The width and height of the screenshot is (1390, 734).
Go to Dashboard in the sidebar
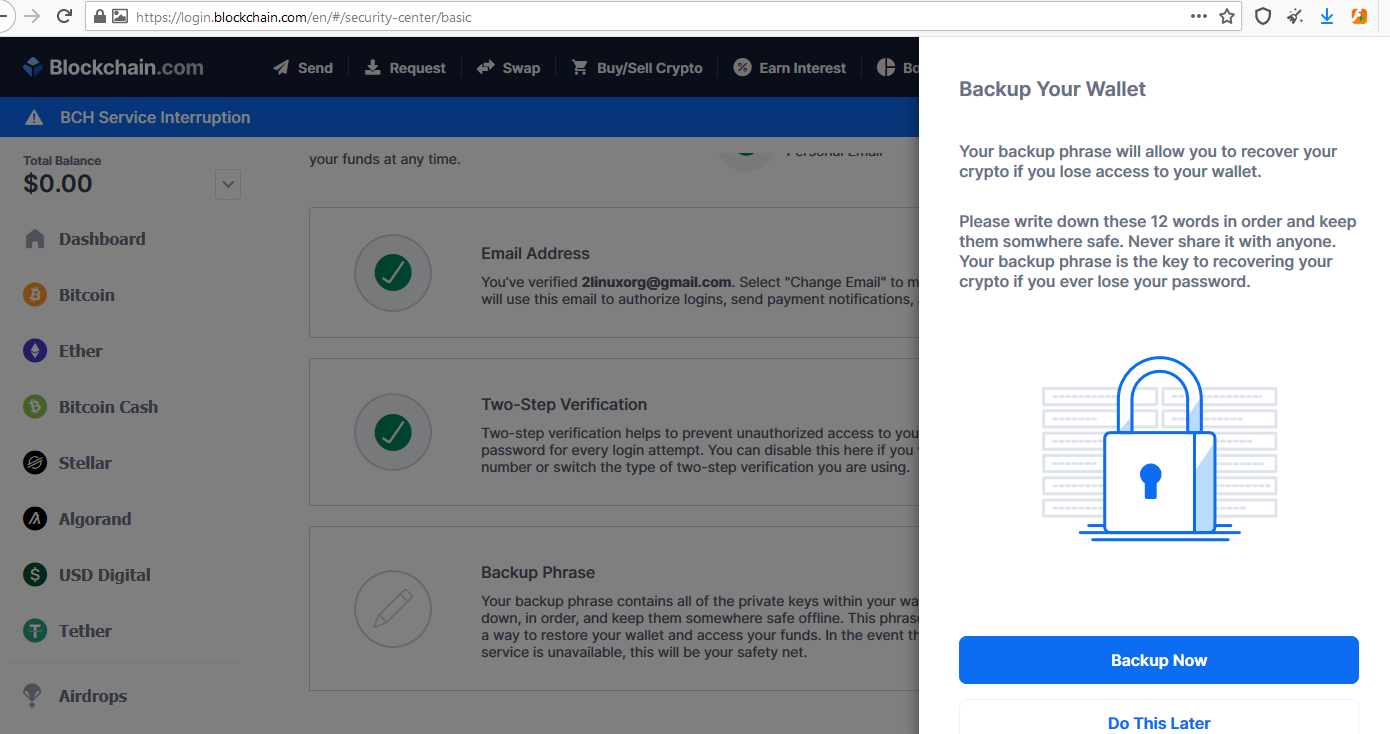(102, 239)
